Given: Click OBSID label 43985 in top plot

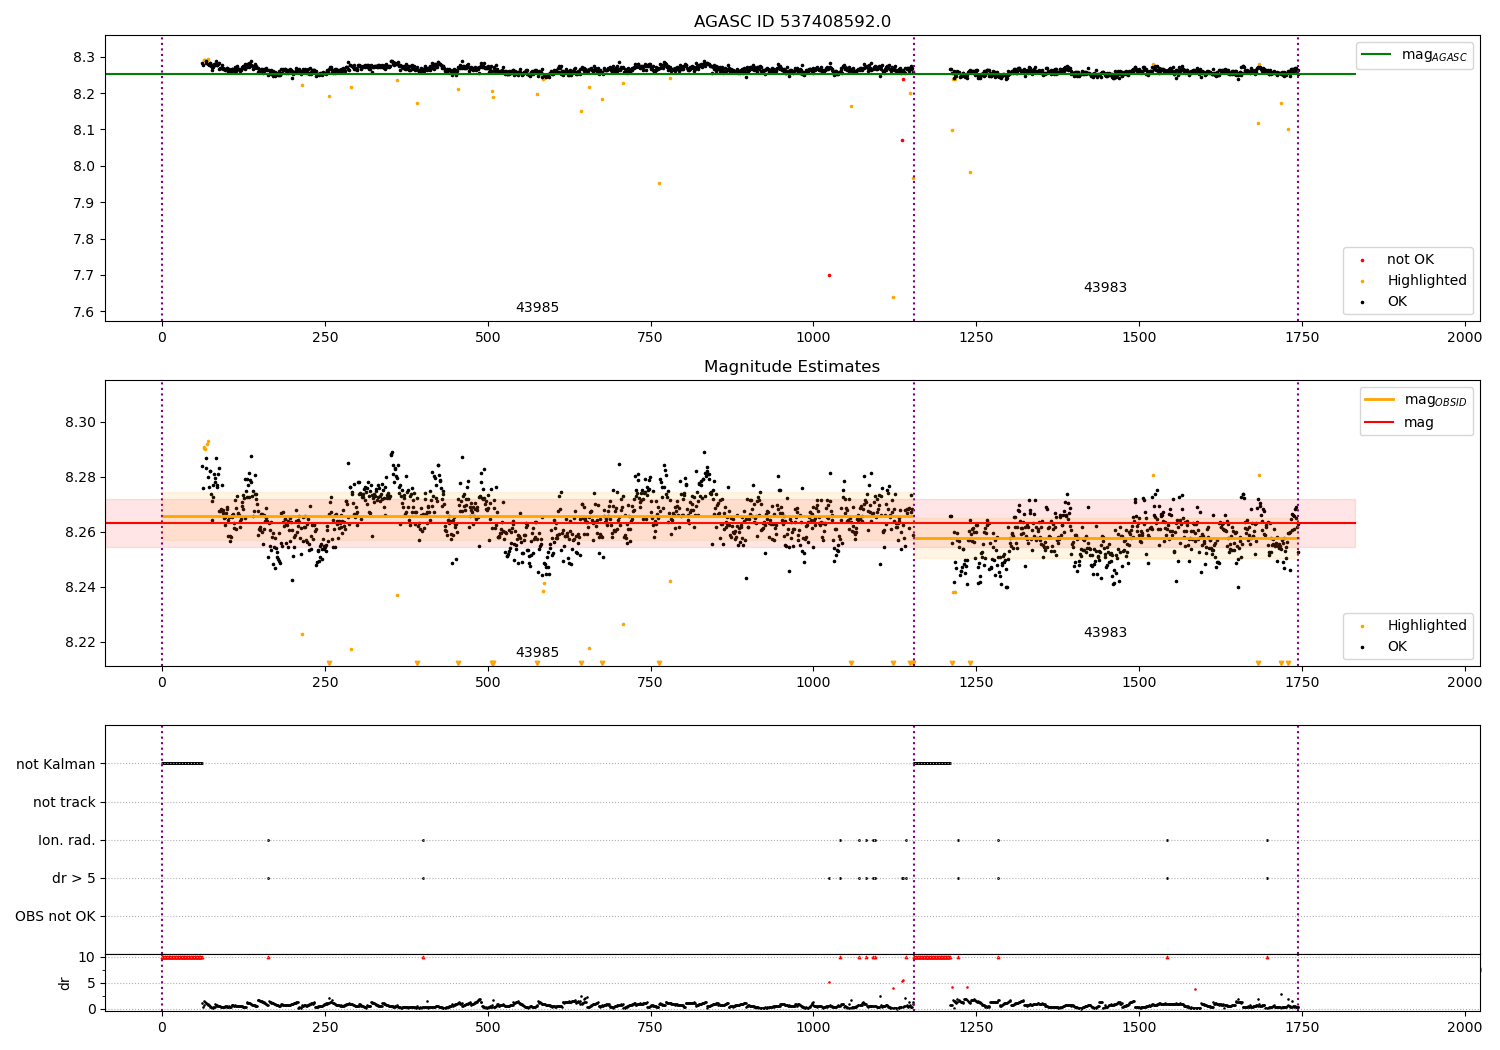Looking at the screenshot, I should pyautogui.click(x=537, y=308).
